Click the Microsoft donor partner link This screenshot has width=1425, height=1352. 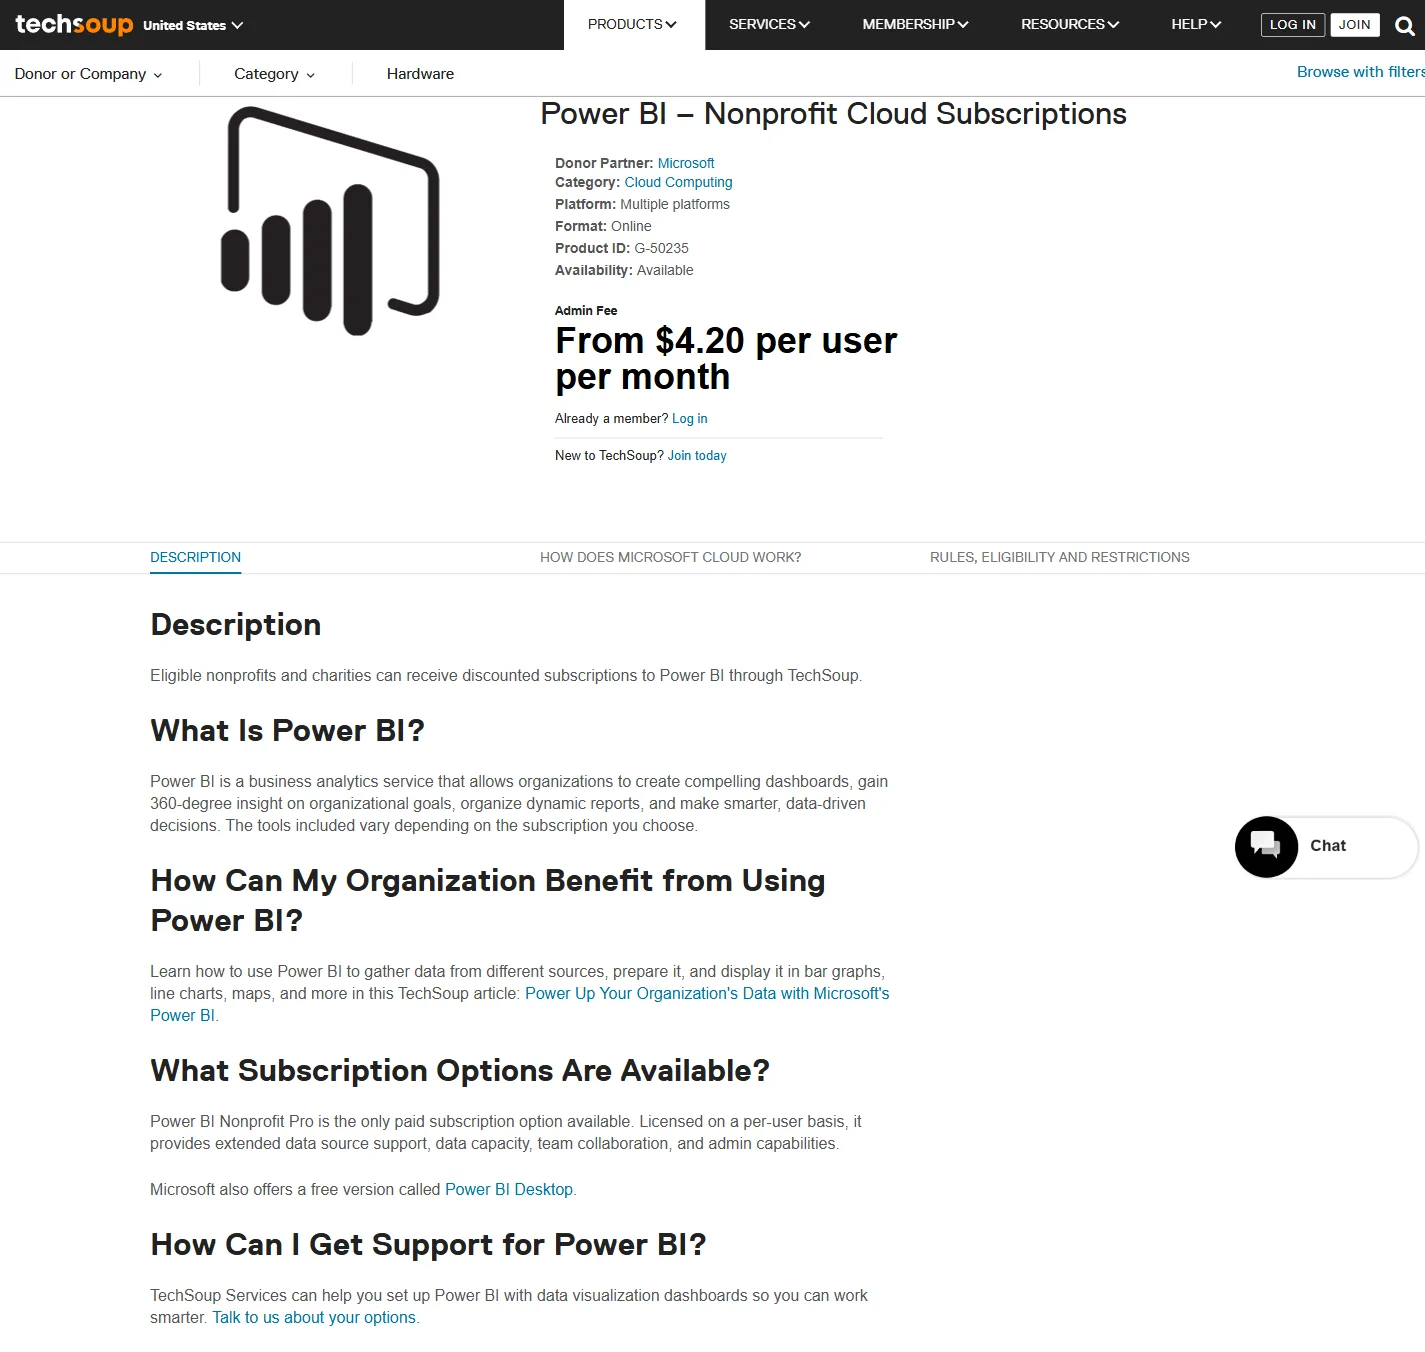pyautogui.click(x=686, y=163)
